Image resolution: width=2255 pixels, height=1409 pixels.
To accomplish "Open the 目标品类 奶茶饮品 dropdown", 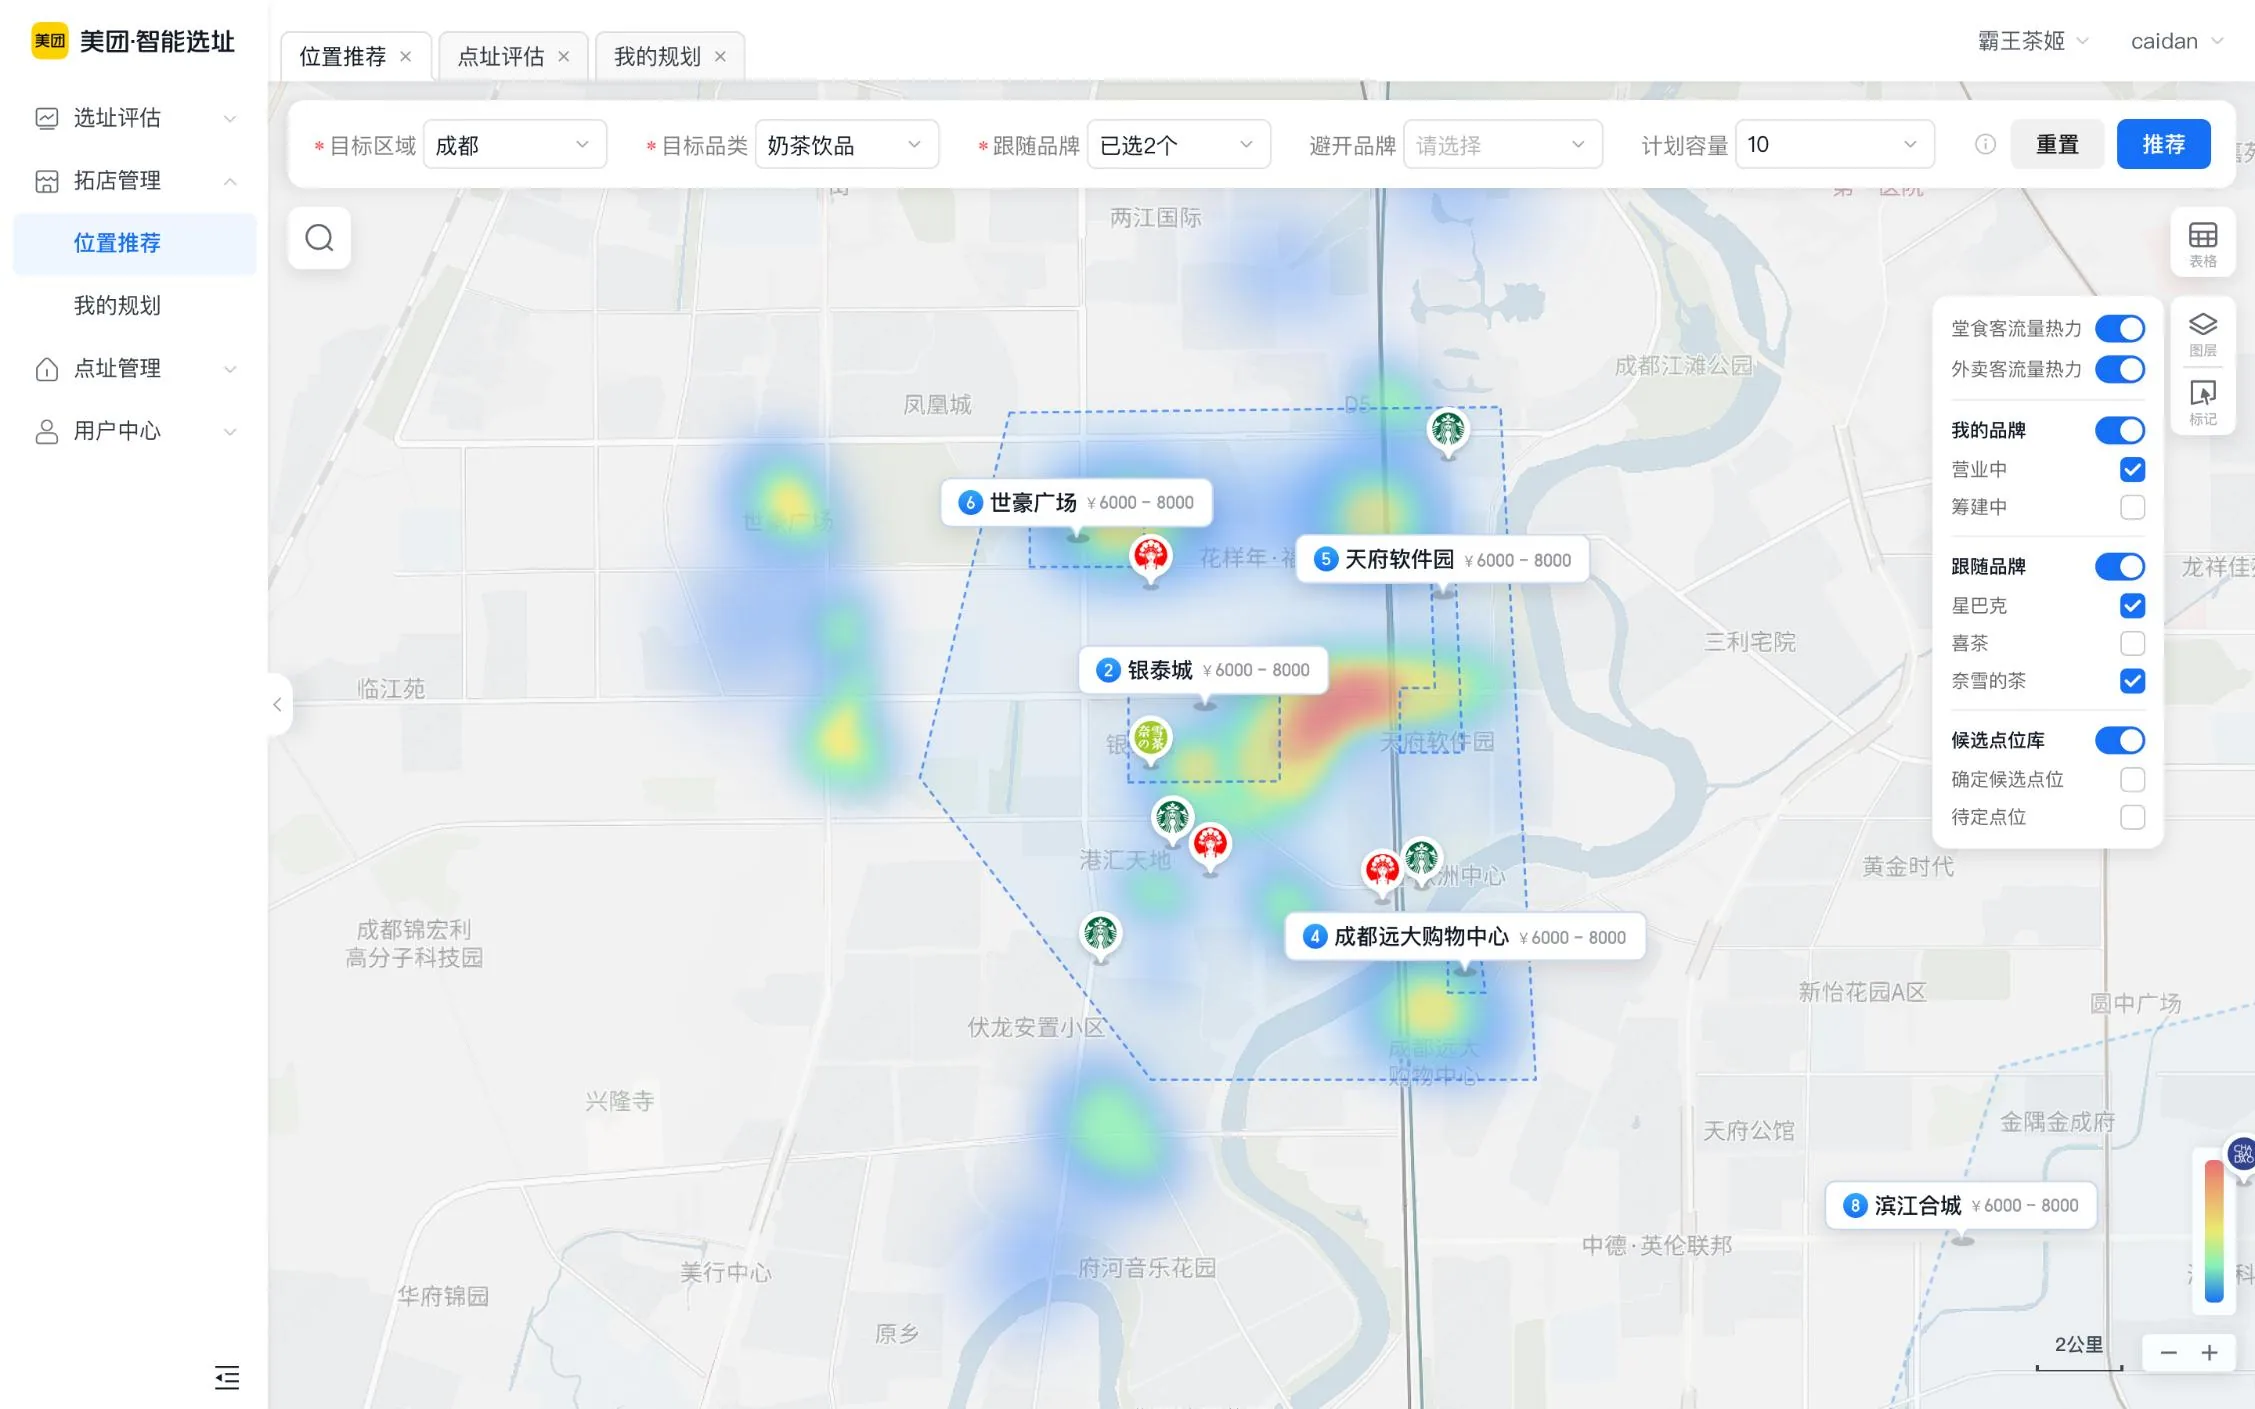I will [x=847, y=145].
